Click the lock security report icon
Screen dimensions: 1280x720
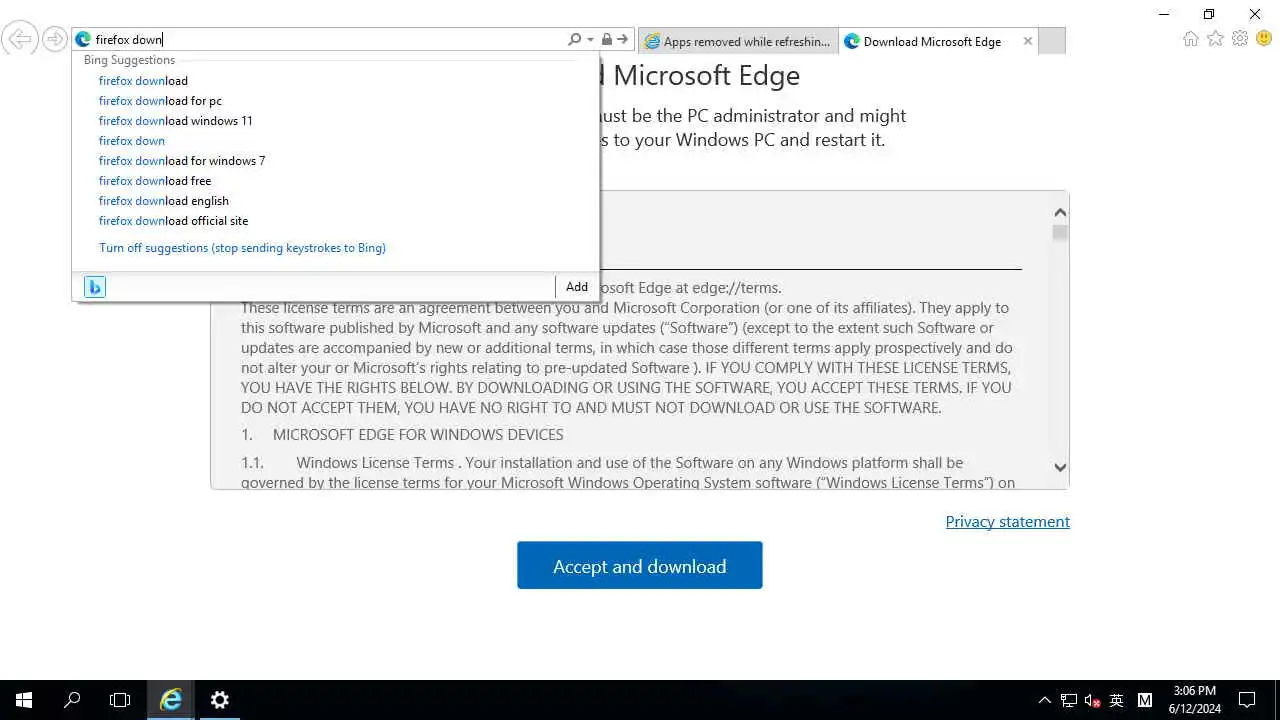pyautogui.click(x=606, y=40)
